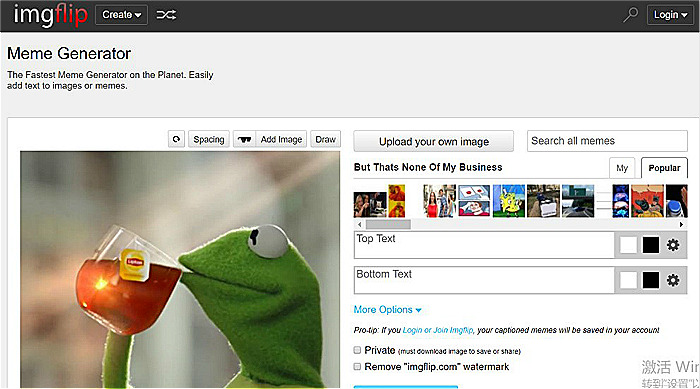Open the Create dropdown menu
Screen dimensions: 700x389
121,15
